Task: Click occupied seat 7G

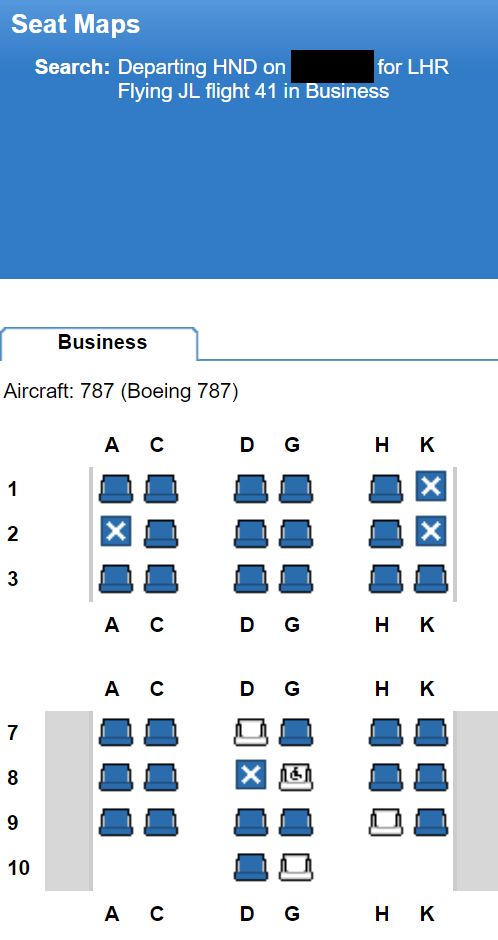Action: (295, 733)
